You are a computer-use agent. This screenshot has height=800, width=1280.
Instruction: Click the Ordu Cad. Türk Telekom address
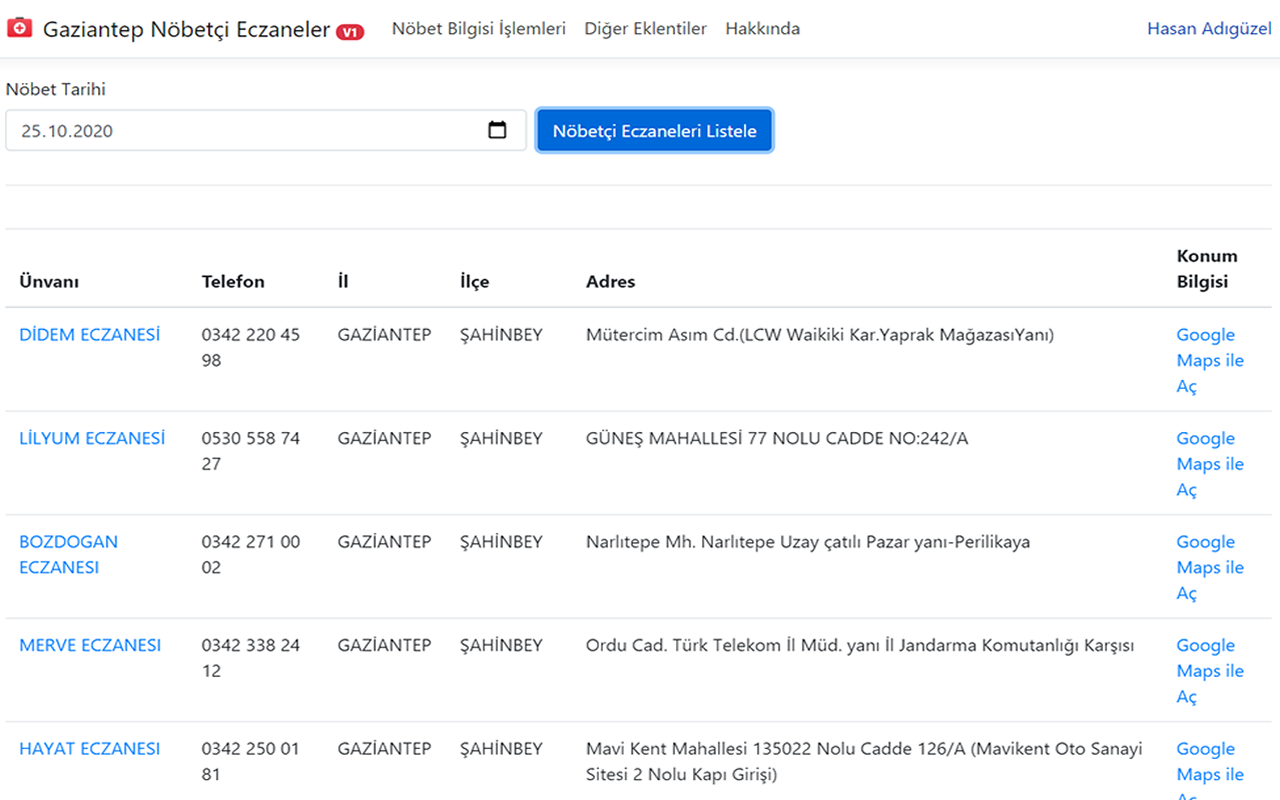[x=860, y=645]
